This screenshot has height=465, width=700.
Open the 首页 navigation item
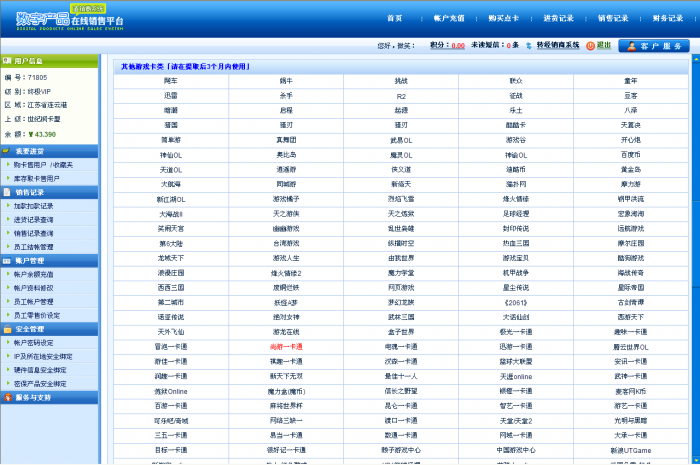pos(394,18)
